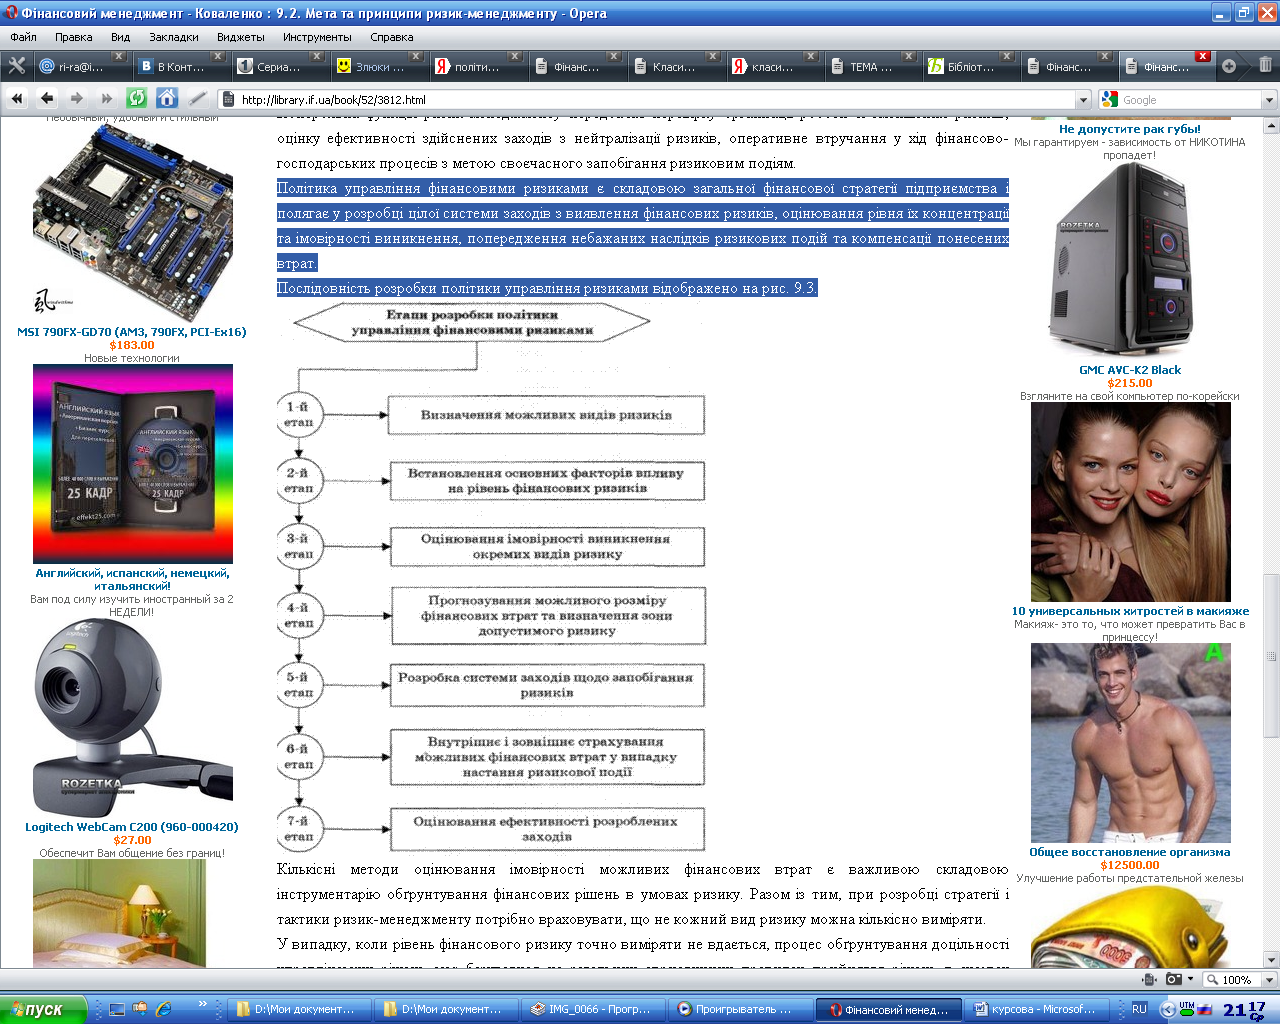The image size is (1280, 1024).
Task: Open the MSI 790FX-GD70 ad link
Action: 132,332
